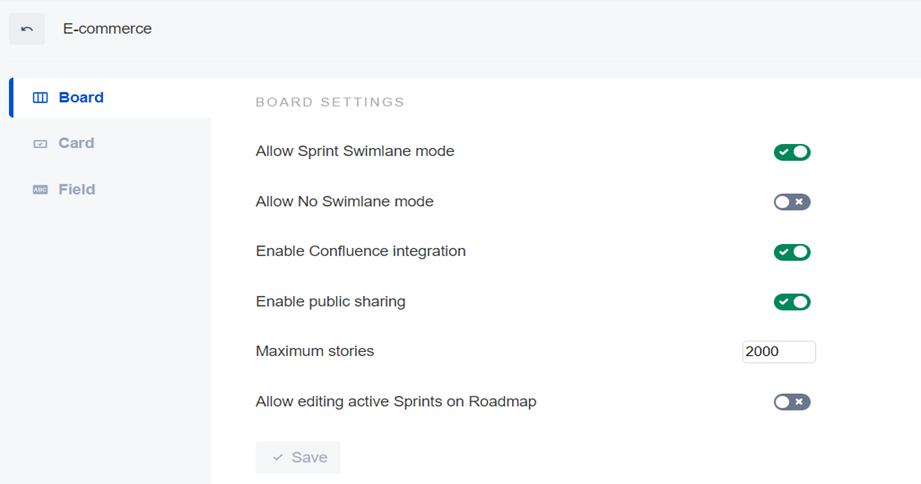
Task: Click the Card icon in sidebar
Action: point(40,144)
